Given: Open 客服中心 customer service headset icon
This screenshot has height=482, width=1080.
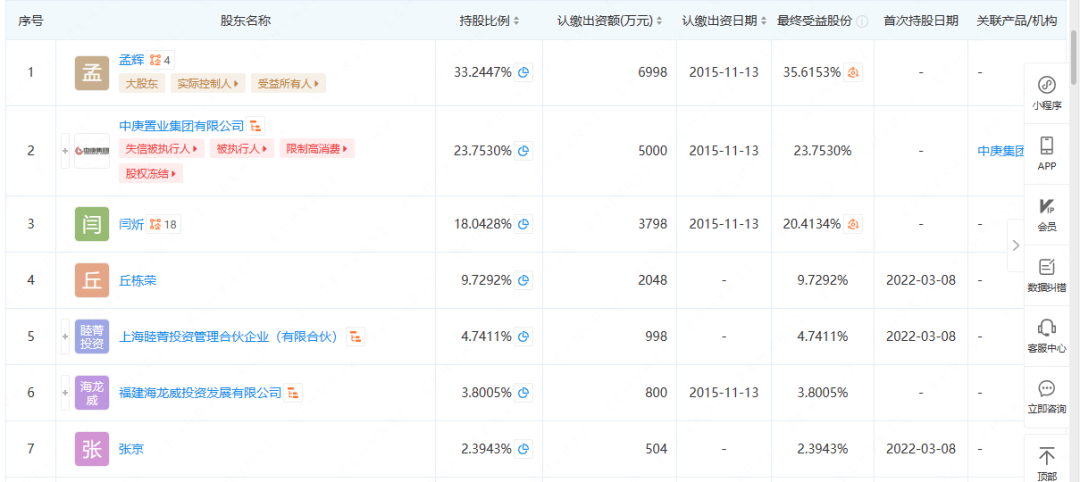Looking at the screenshot, I should pos(1046,328).
